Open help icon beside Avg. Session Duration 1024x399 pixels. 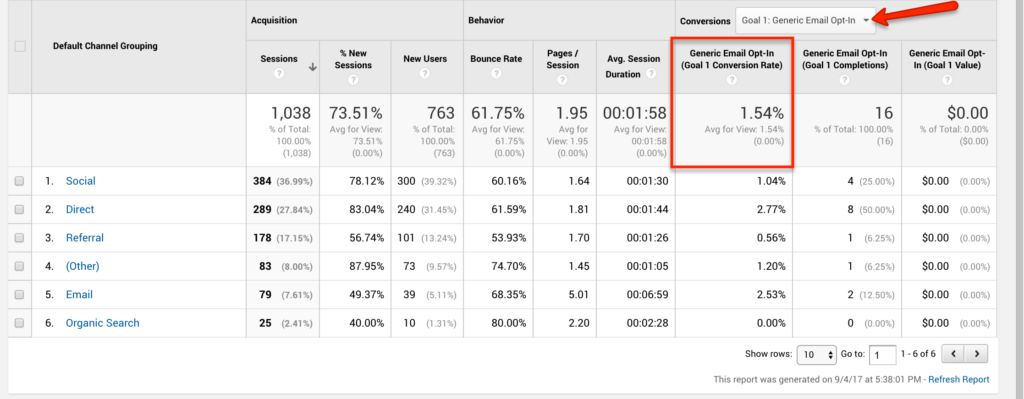[x=650, y=74]
